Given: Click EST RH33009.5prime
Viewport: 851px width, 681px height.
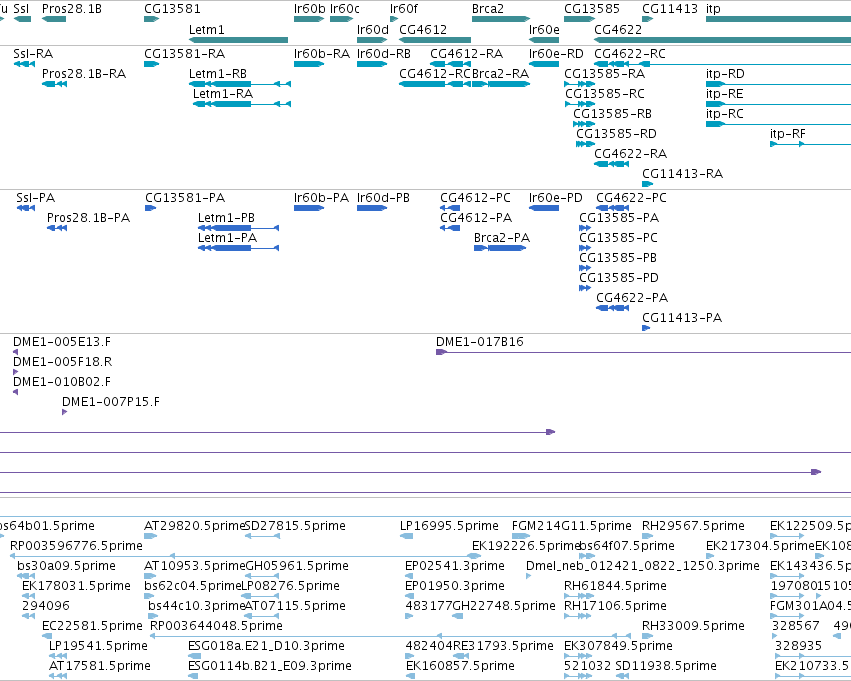Looking at the screenshot, I should click(693, 626).
